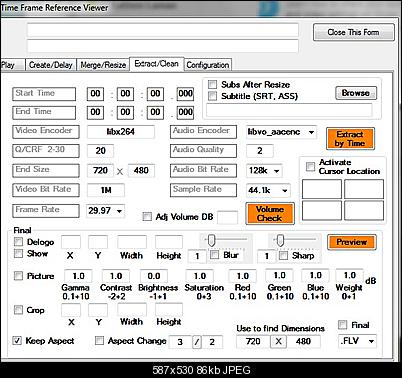Enable the Picture checkbox
The image size is (402, 378).
click(18, 276)
